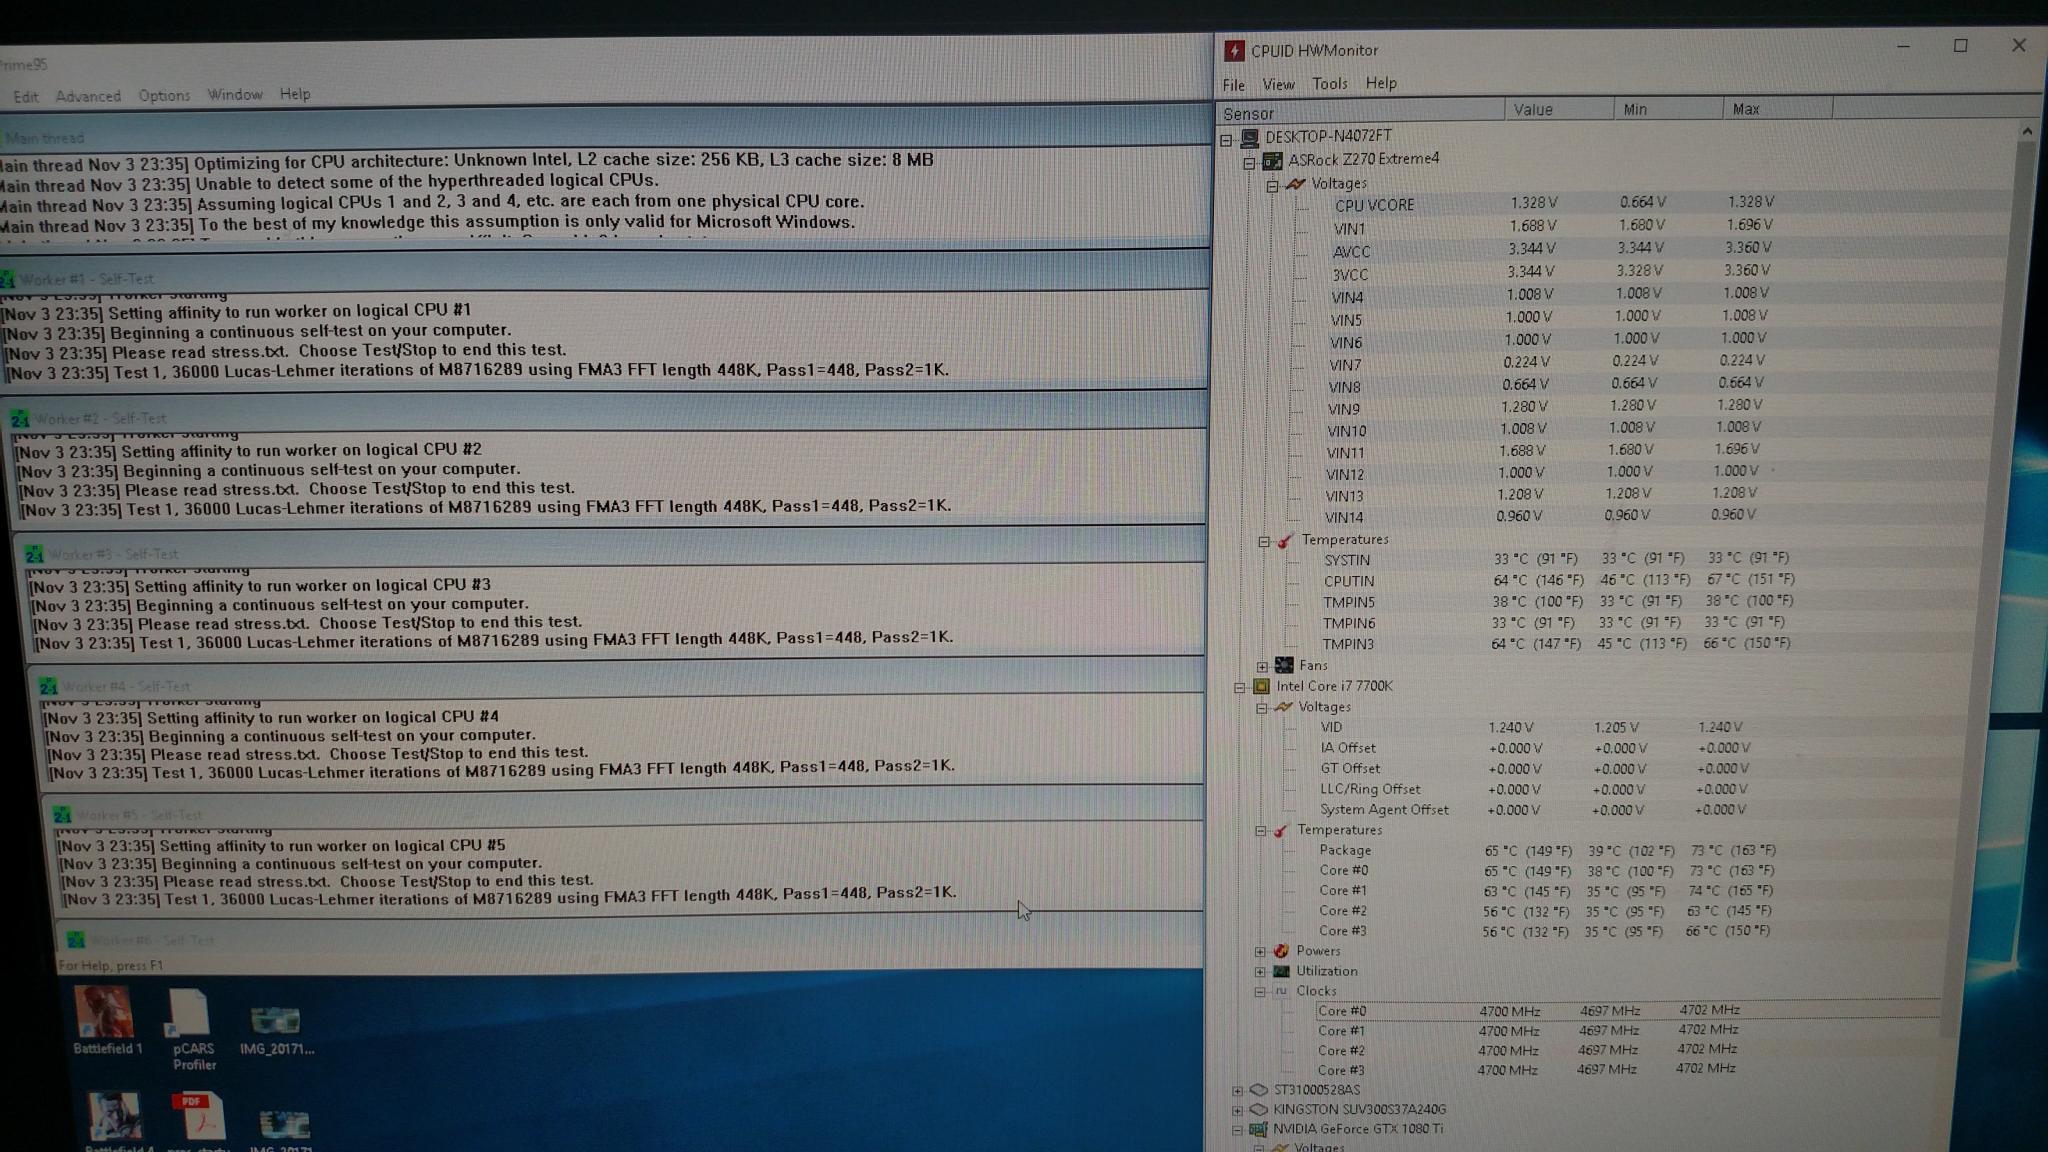This screenshot has height=1152, width=2048.
Task: Click the Value column header
Action: pyautogui.click(x=1559, y=110)
